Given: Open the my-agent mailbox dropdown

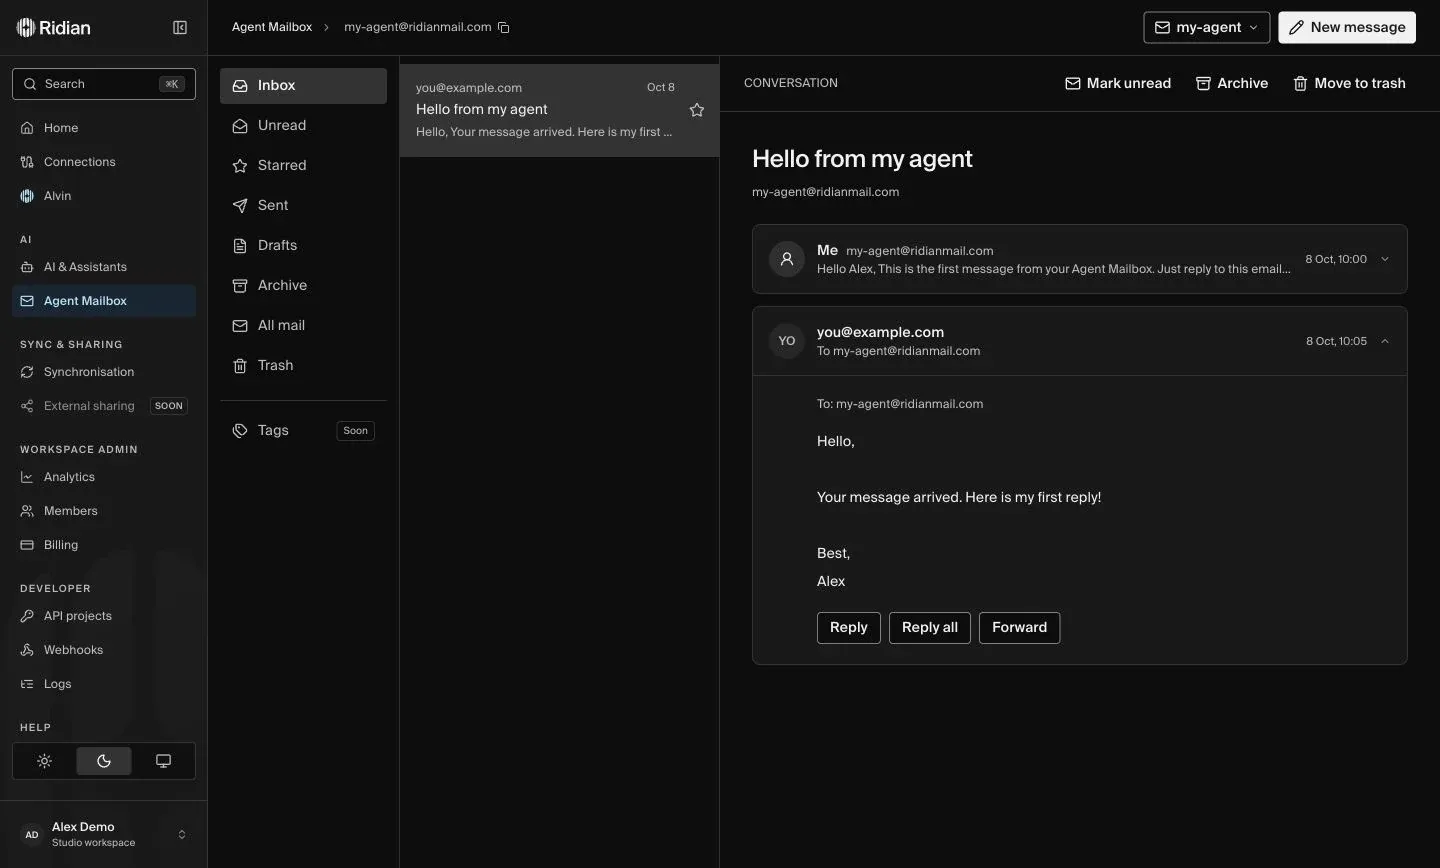Looking at the screenshot, I should tap(1206, 27).
